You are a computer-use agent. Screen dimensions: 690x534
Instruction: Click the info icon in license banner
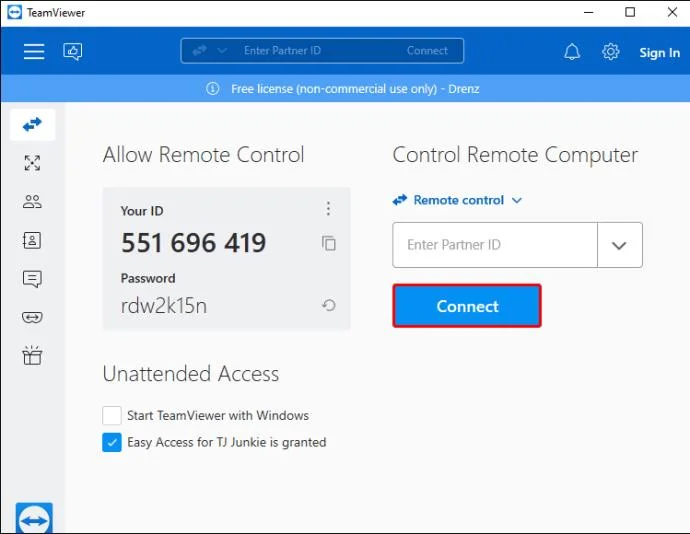[213, 89]
